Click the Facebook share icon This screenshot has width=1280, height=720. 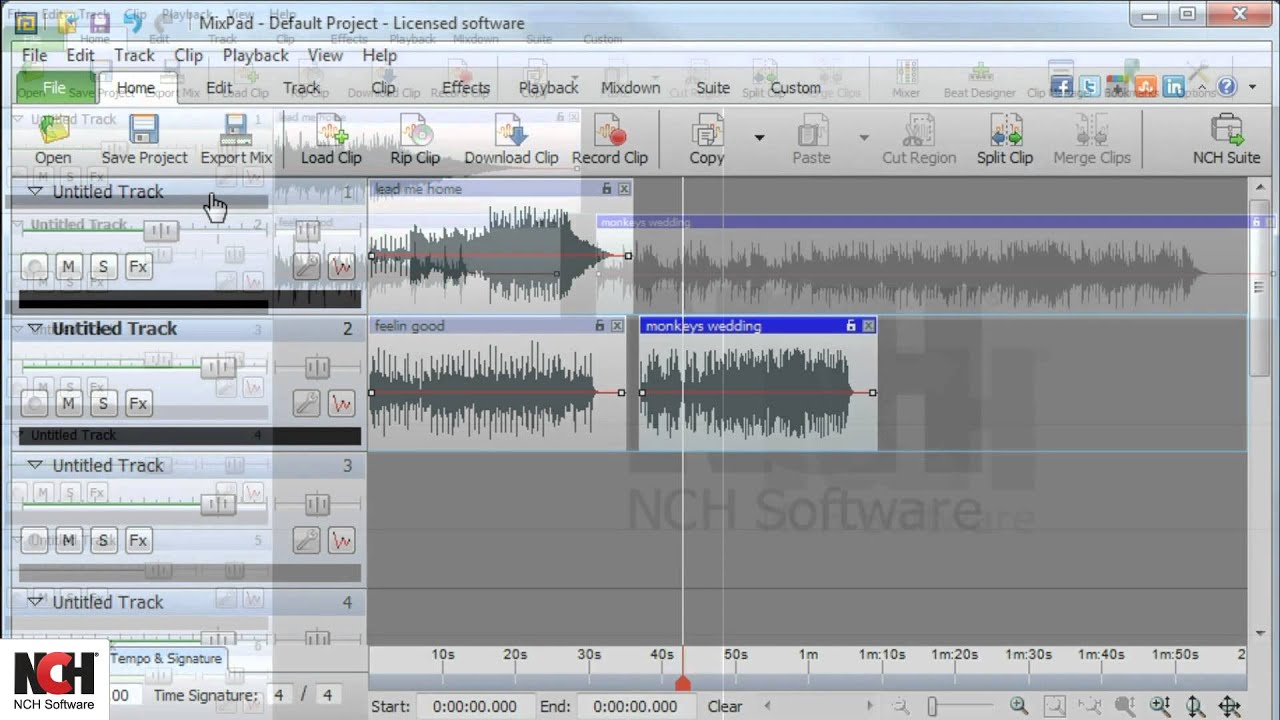pyautogui.click(x=1061, y=88)
